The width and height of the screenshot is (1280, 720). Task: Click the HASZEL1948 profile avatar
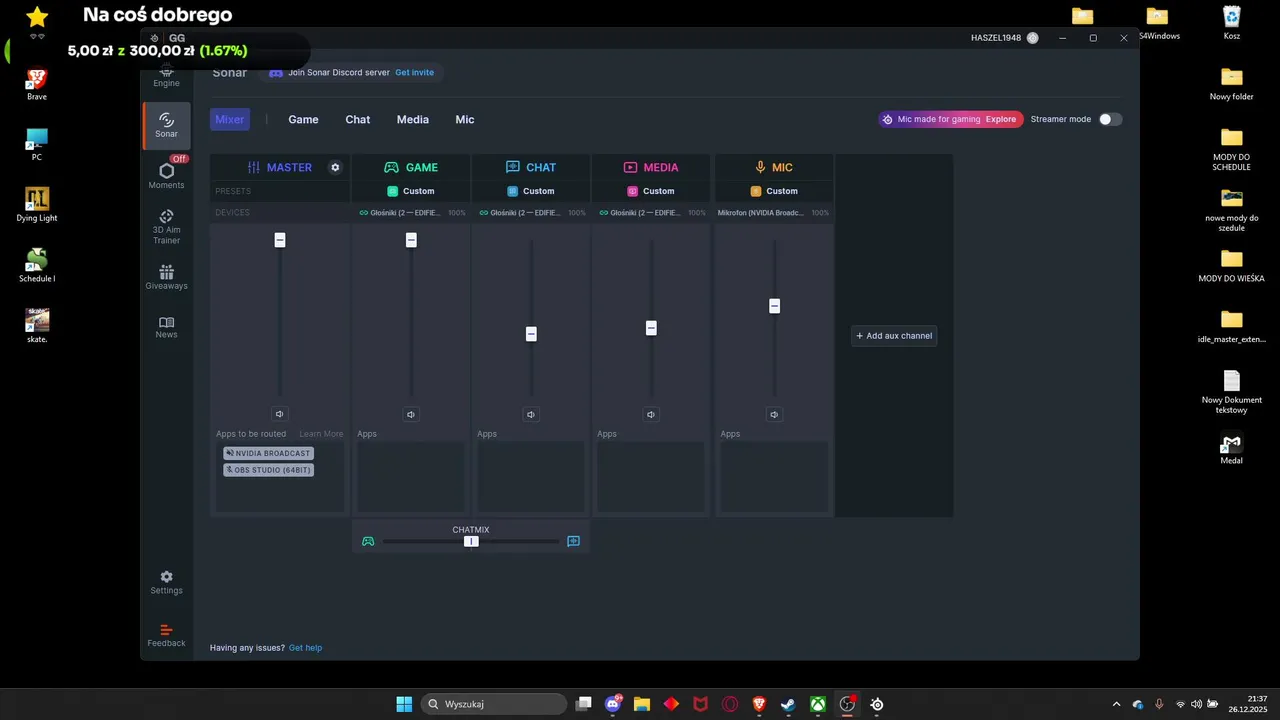click(x=1033, y=38)
